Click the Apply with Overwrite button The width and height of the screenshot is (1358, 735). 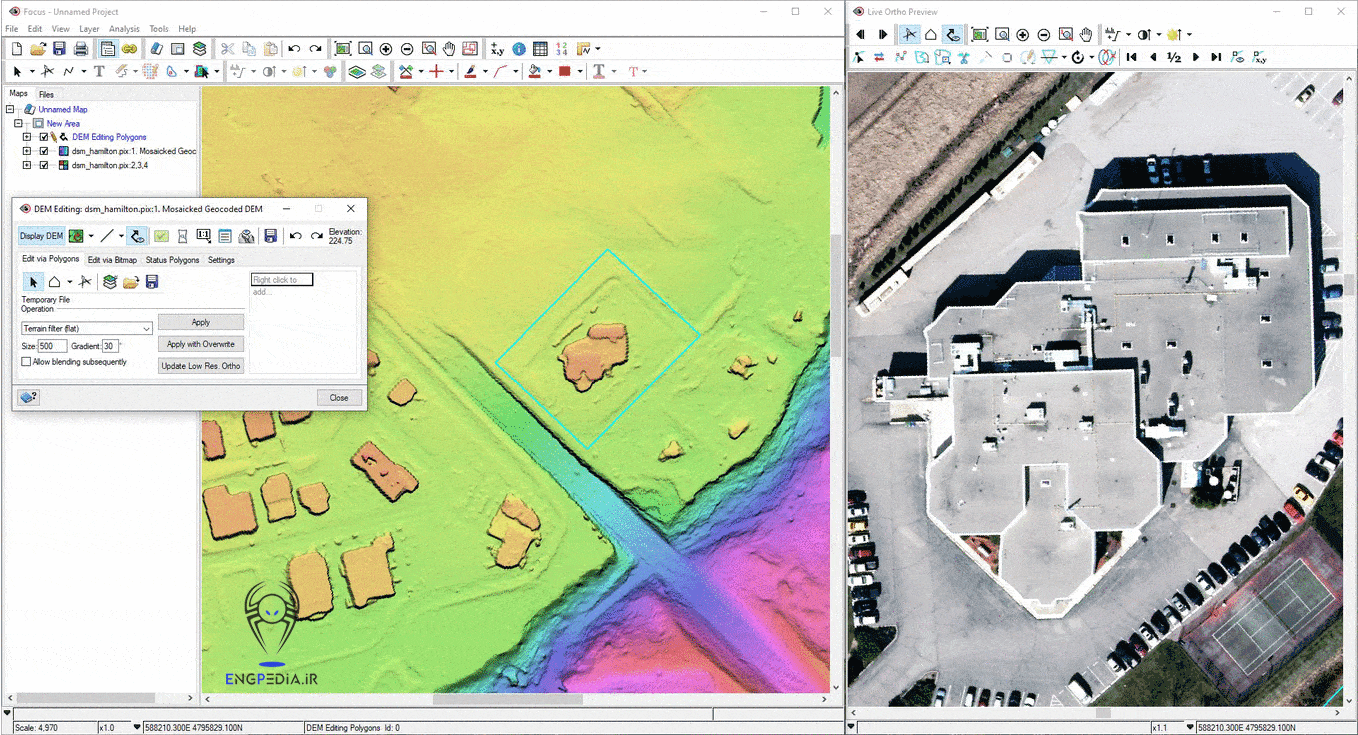coord(200,344)
